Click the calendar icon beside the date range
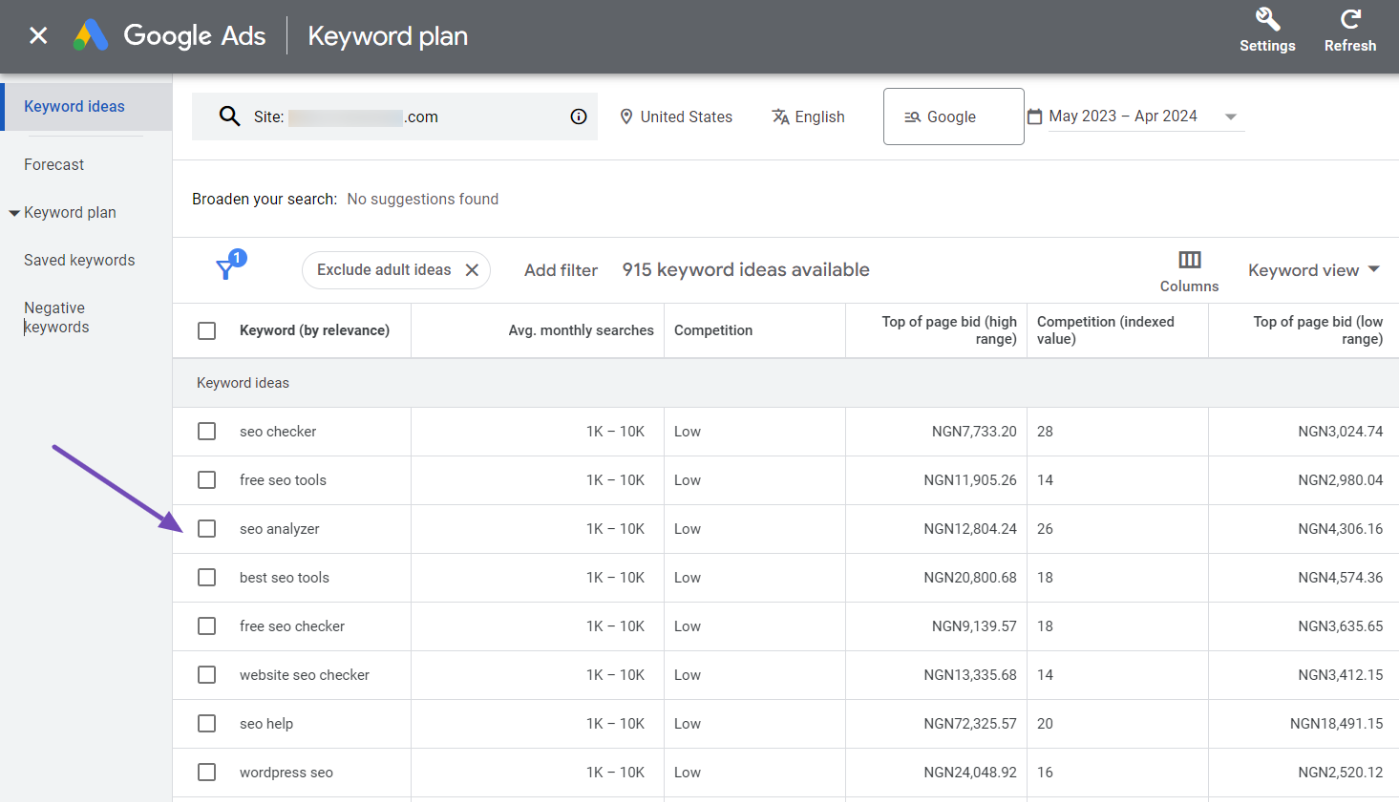Screen dimensions: 1399x802 click(x=1035, y=117)
